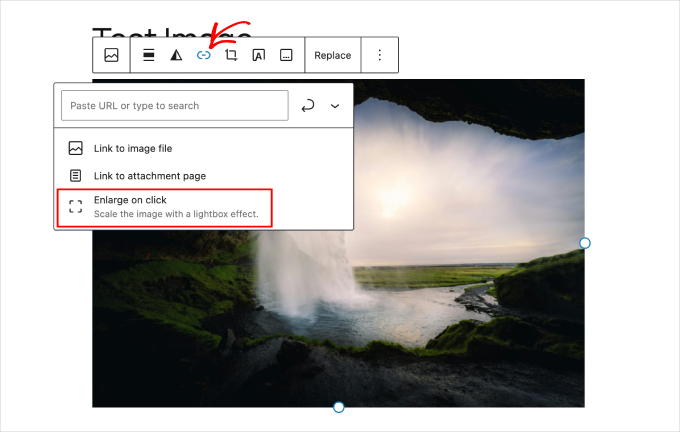680x432 pixels.
Task: Click the brackets icon beside Enlarge on click
Action: coord(75,207)
